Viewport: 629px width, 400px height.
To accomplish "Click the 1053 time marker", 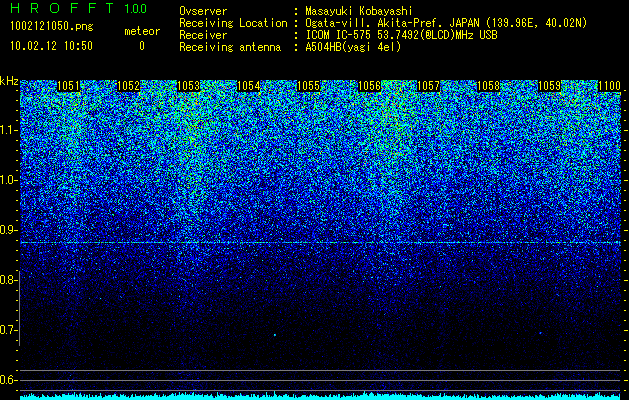I will pos(189,86).
